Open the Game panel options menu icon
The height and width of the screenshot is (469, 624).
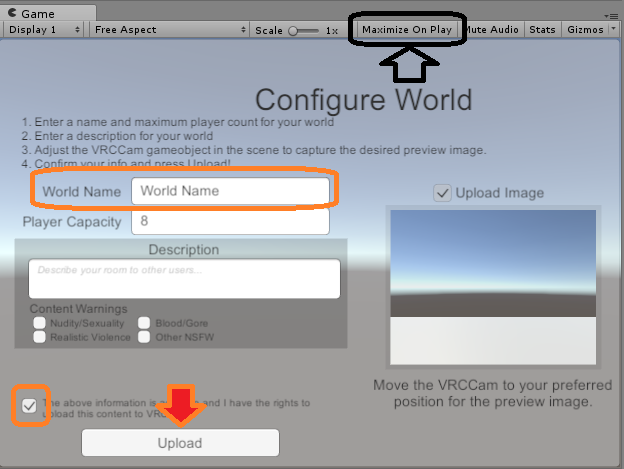coord(611,16)
